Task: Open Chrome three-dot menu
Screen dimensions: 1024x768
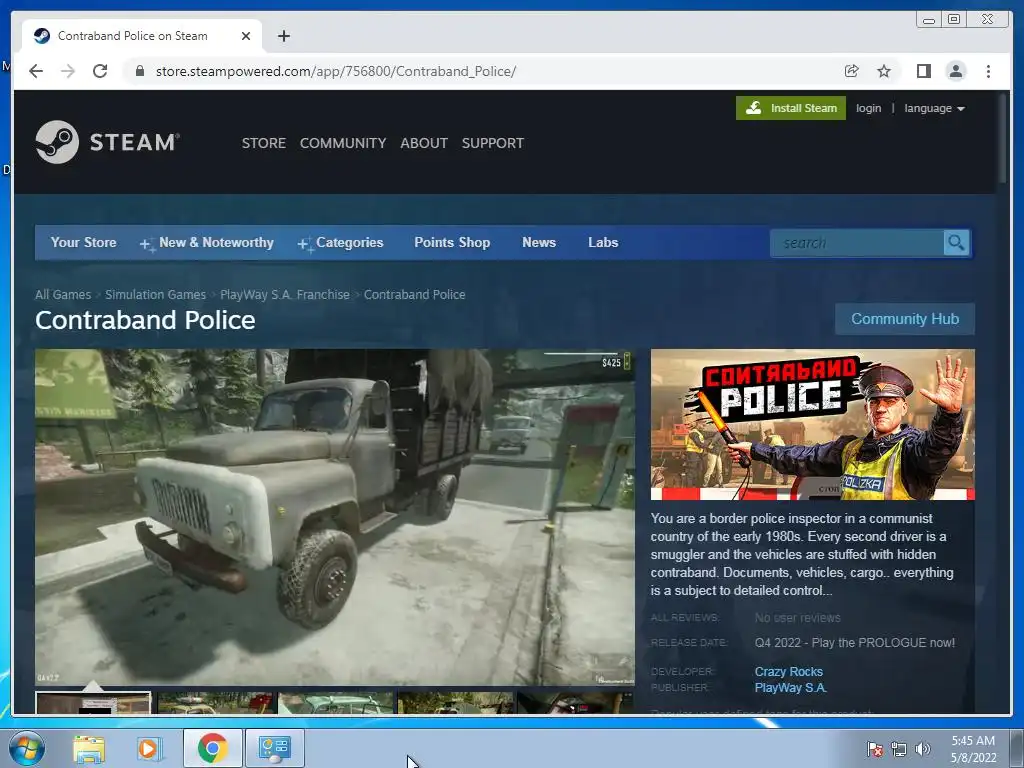Action: (x=988, y=71)
